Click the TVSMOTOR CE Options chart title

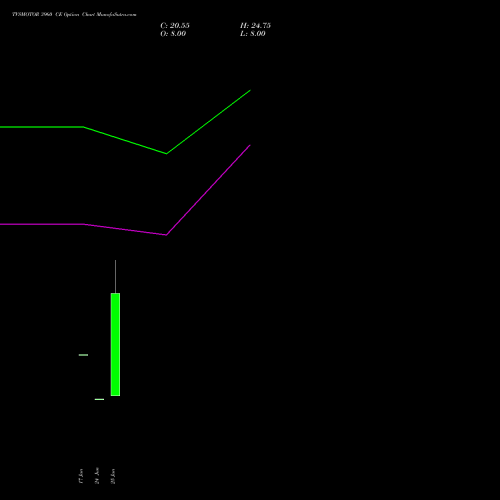74,14
